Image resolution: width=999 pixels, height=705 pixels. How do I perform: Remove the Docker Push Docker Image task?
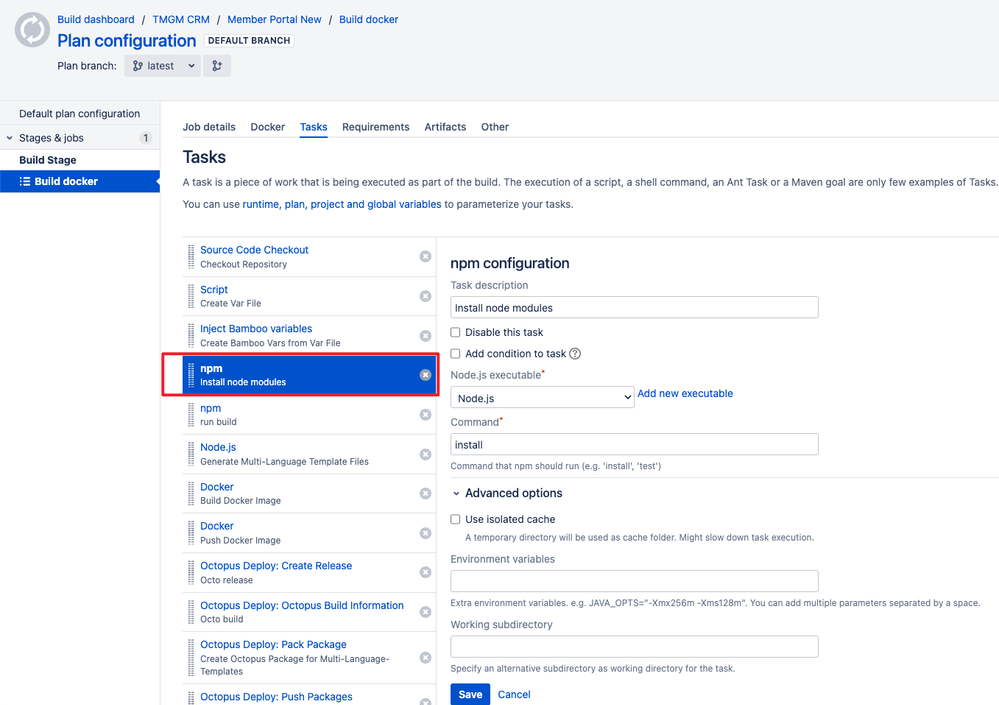click(426, 533)
